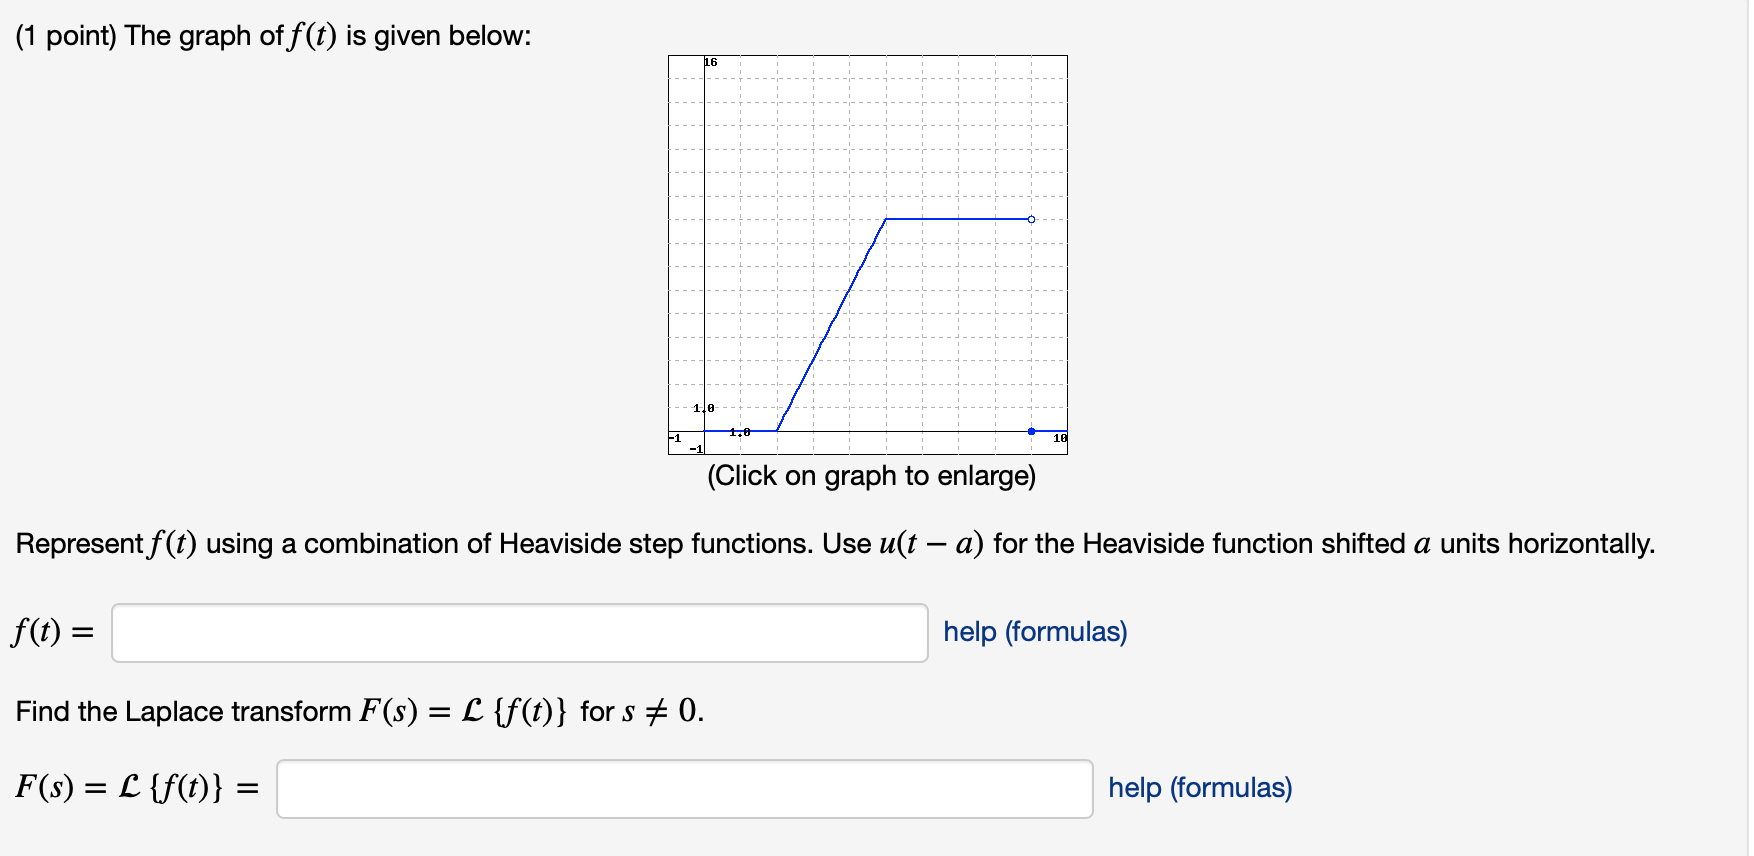The width and height of the screenshot is (1754, 856).
Task: Click the (Click on graph to enlarge) caption
Action: click(x=872, y=477)
